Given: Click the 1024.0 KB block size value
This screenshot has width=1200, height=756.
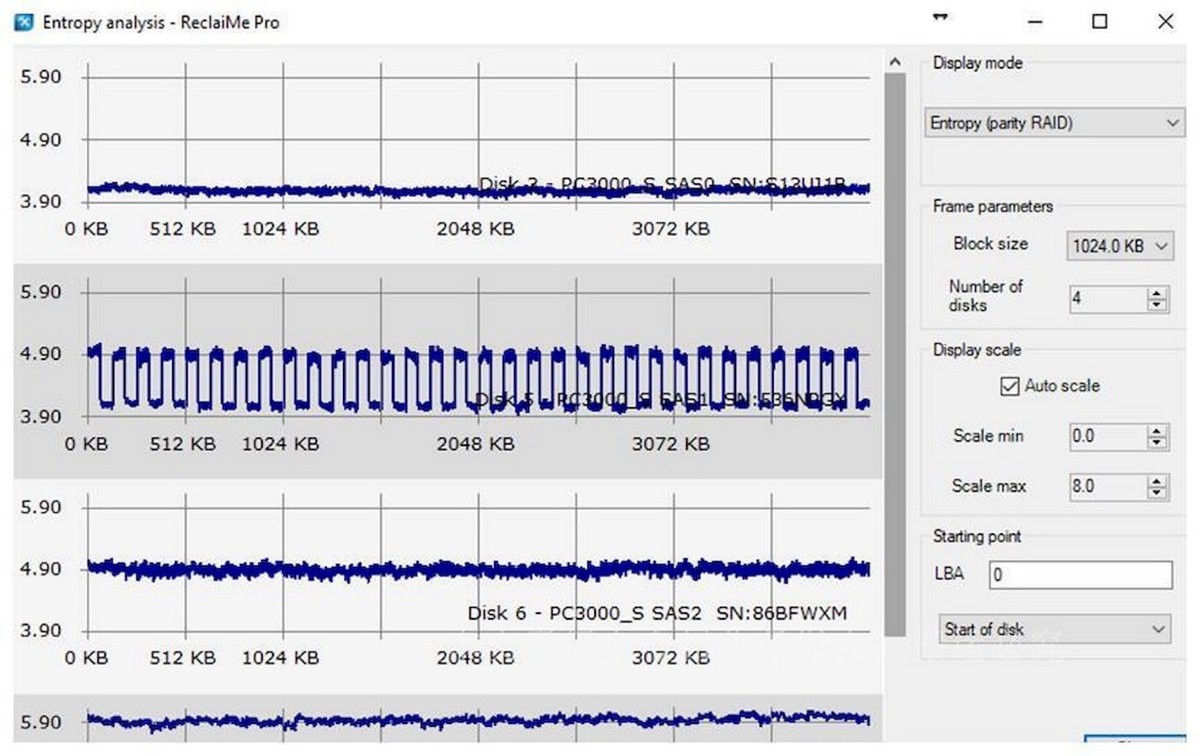Looking at the screenshot, I should coord(1110,245).
